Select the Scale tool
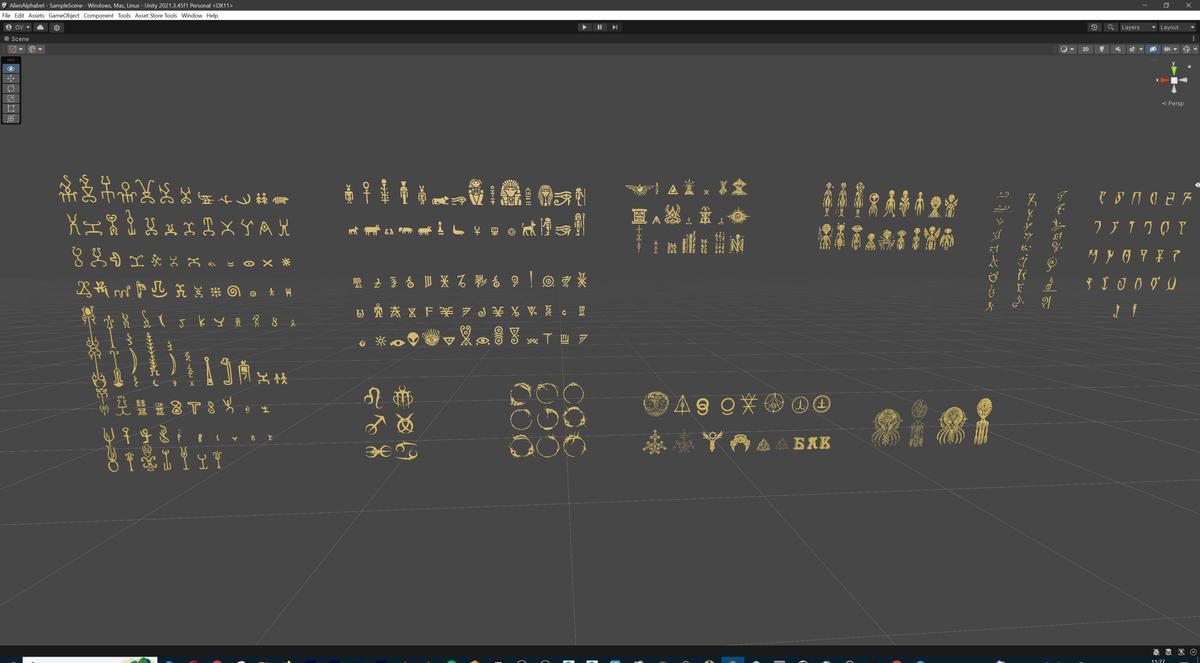This screenshot has height=663, width=1200. [10, 97]
